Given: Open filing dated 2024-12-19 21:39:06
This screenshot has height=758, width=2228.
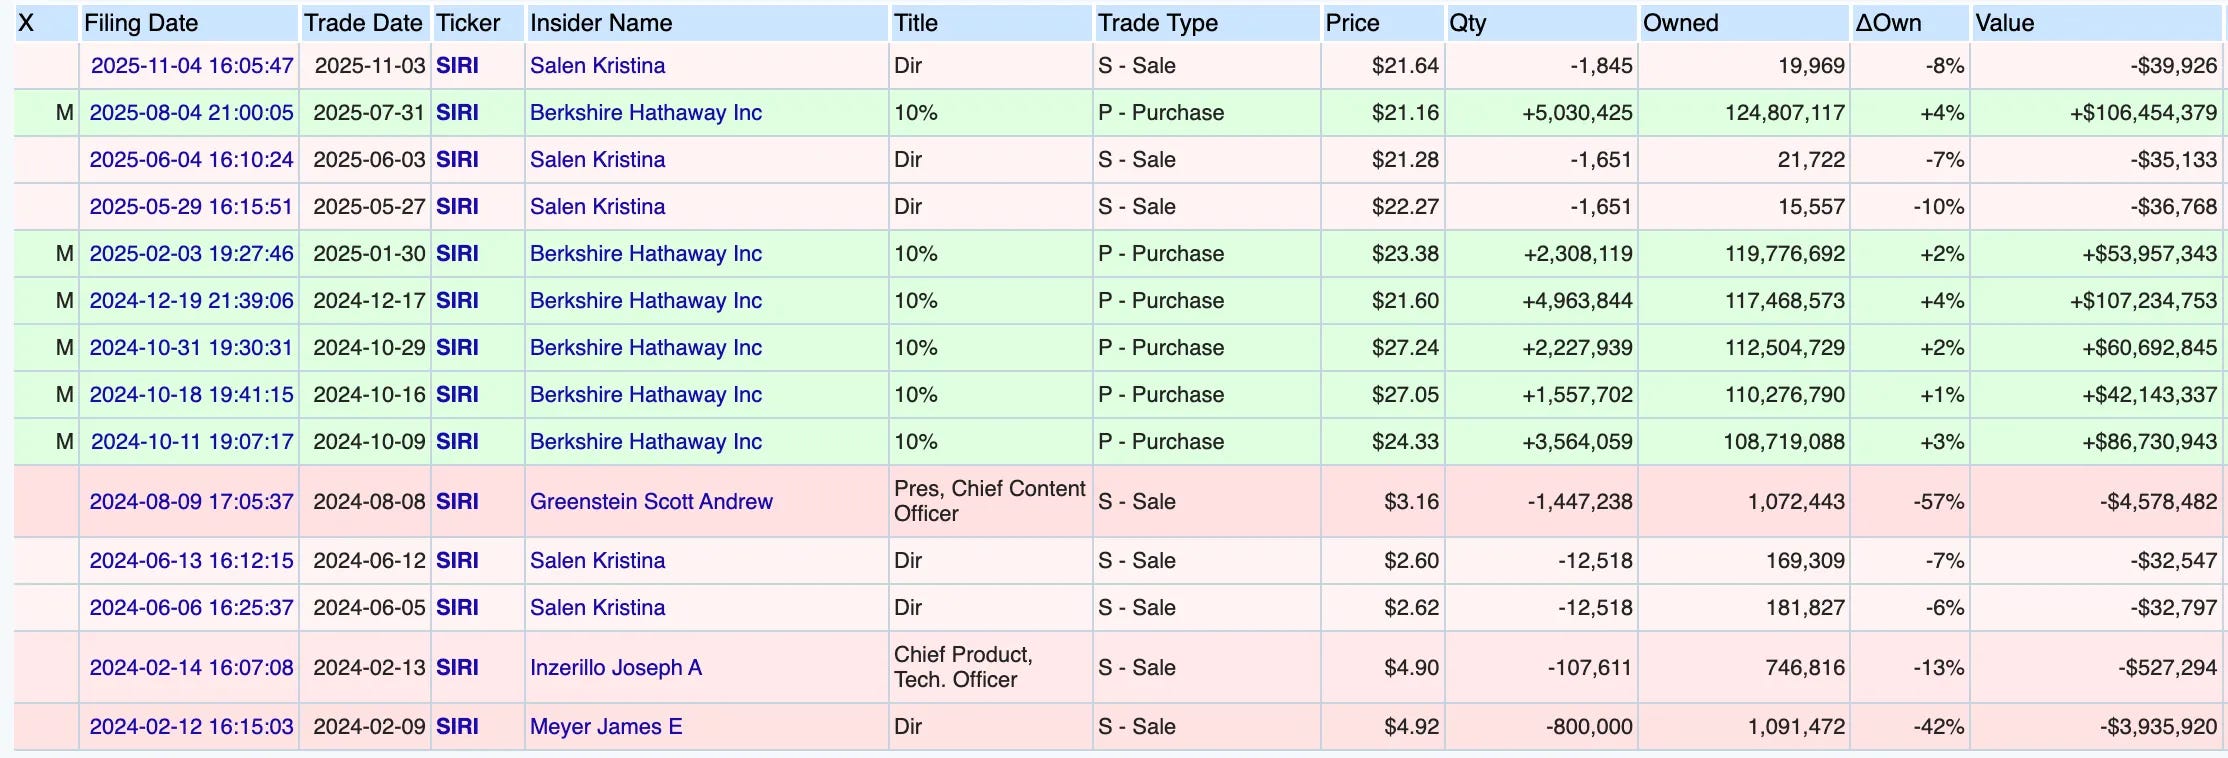Looking at the screenshot, I should 192,301.
